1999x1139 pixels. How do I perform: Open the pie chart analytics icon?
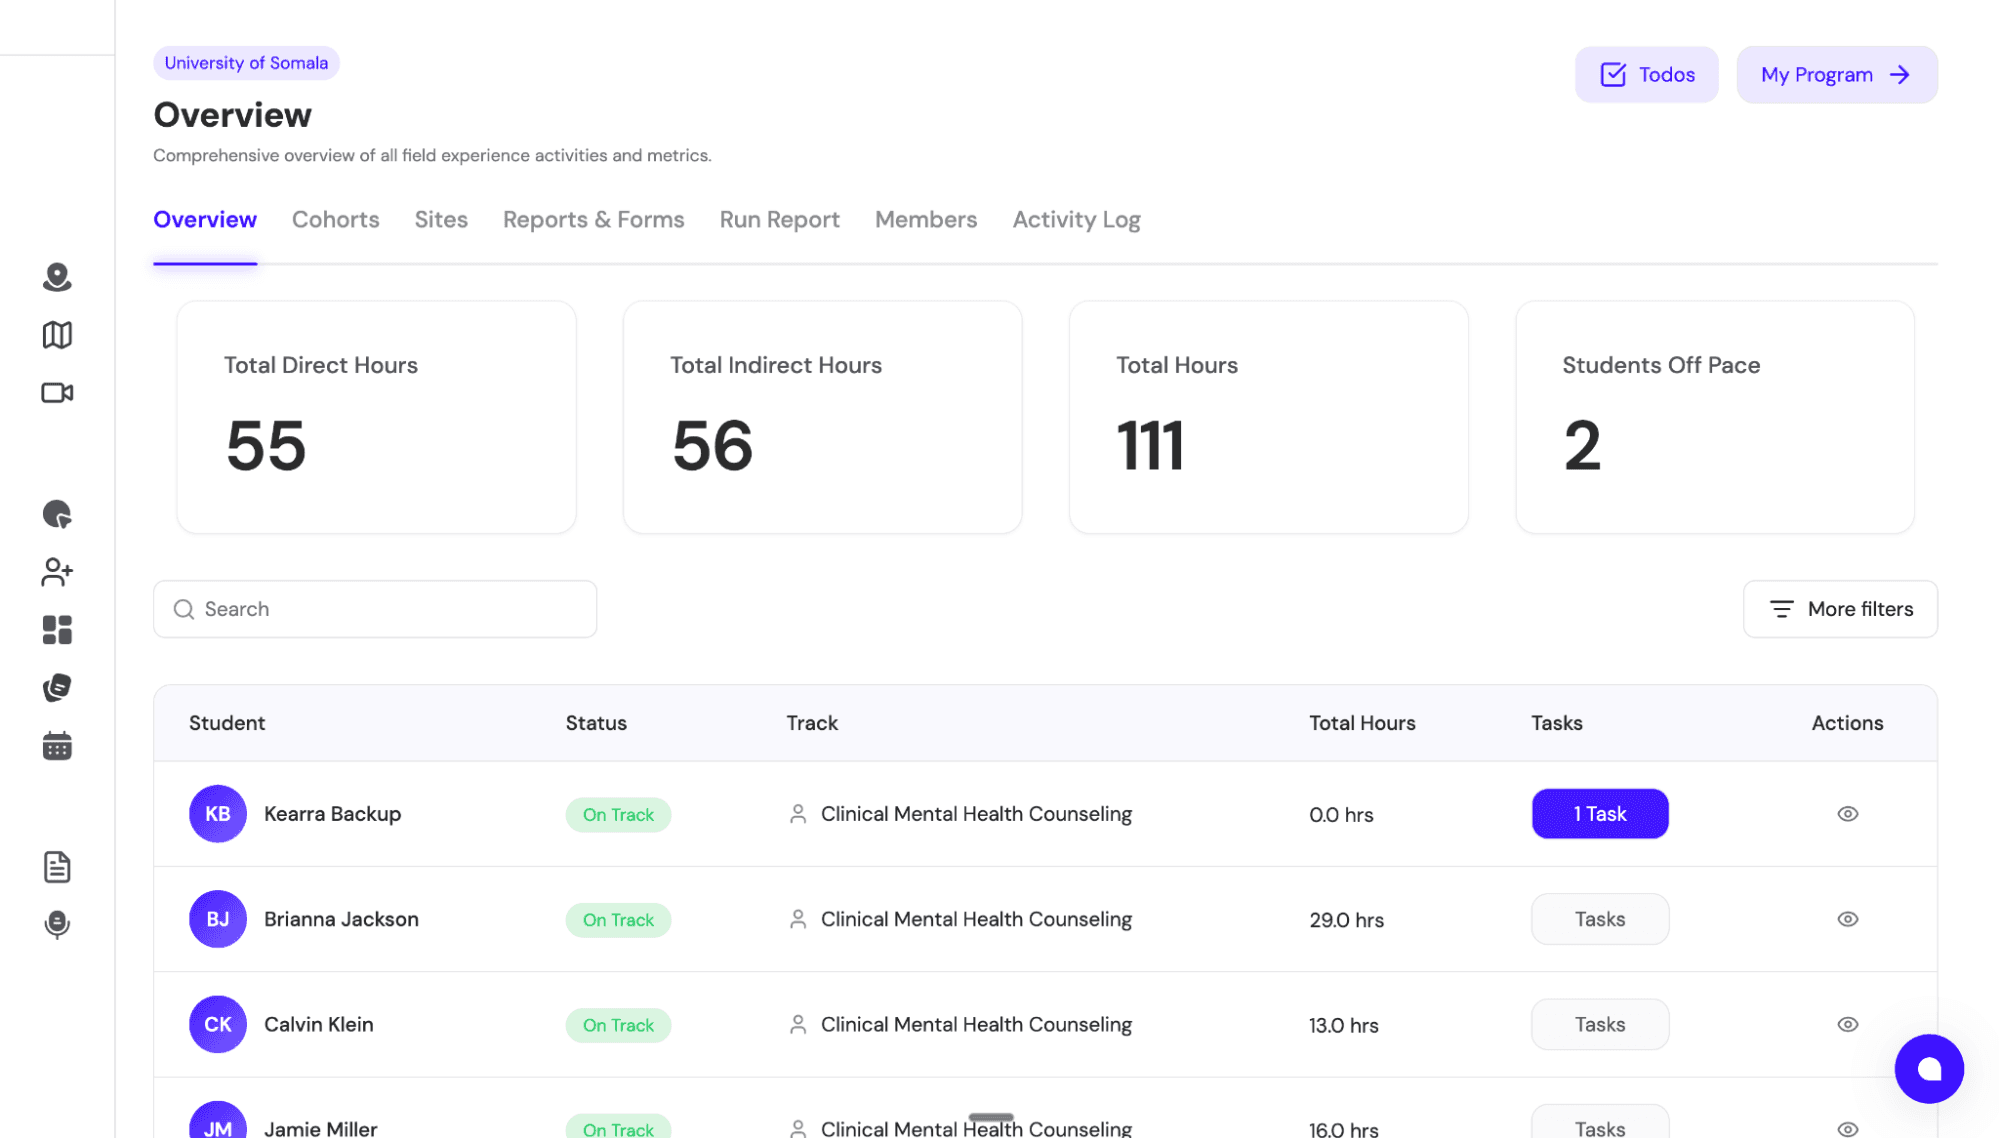pos(57,515)
